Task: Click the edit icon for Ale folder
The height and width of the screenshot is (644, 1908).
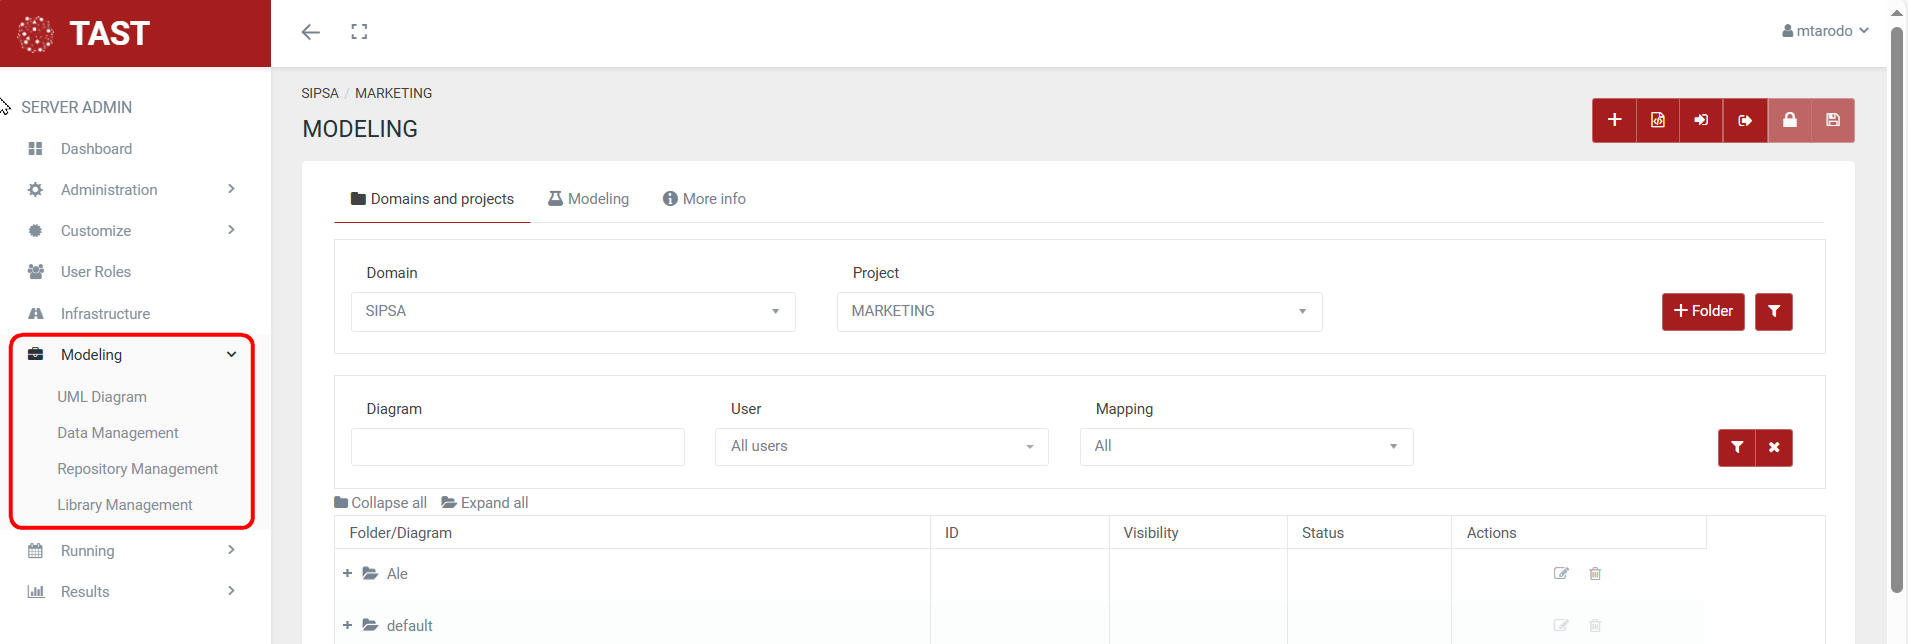Action: 1560,574
